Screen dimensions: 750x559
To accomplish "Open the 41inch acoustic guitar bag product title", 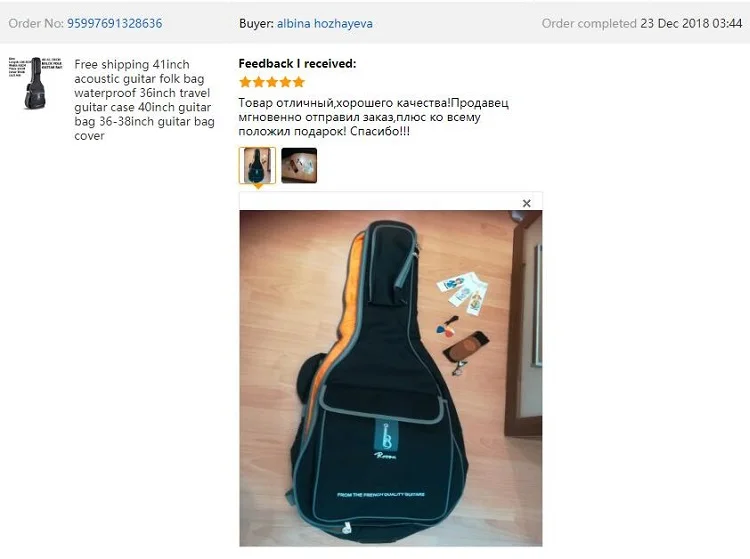I will point(144,100).
